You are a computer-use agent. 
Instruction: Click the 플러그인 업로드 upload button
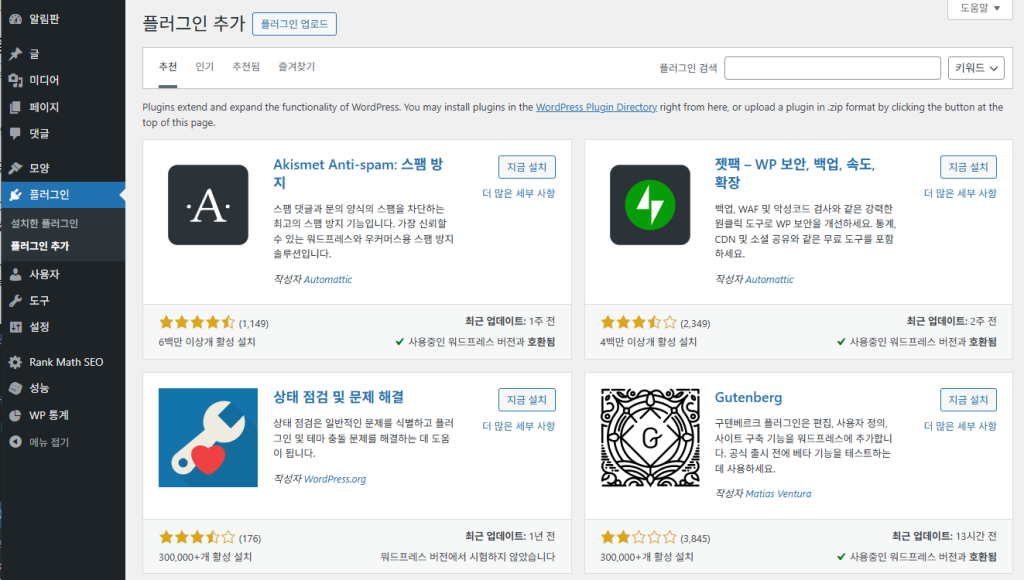[294, 24]
